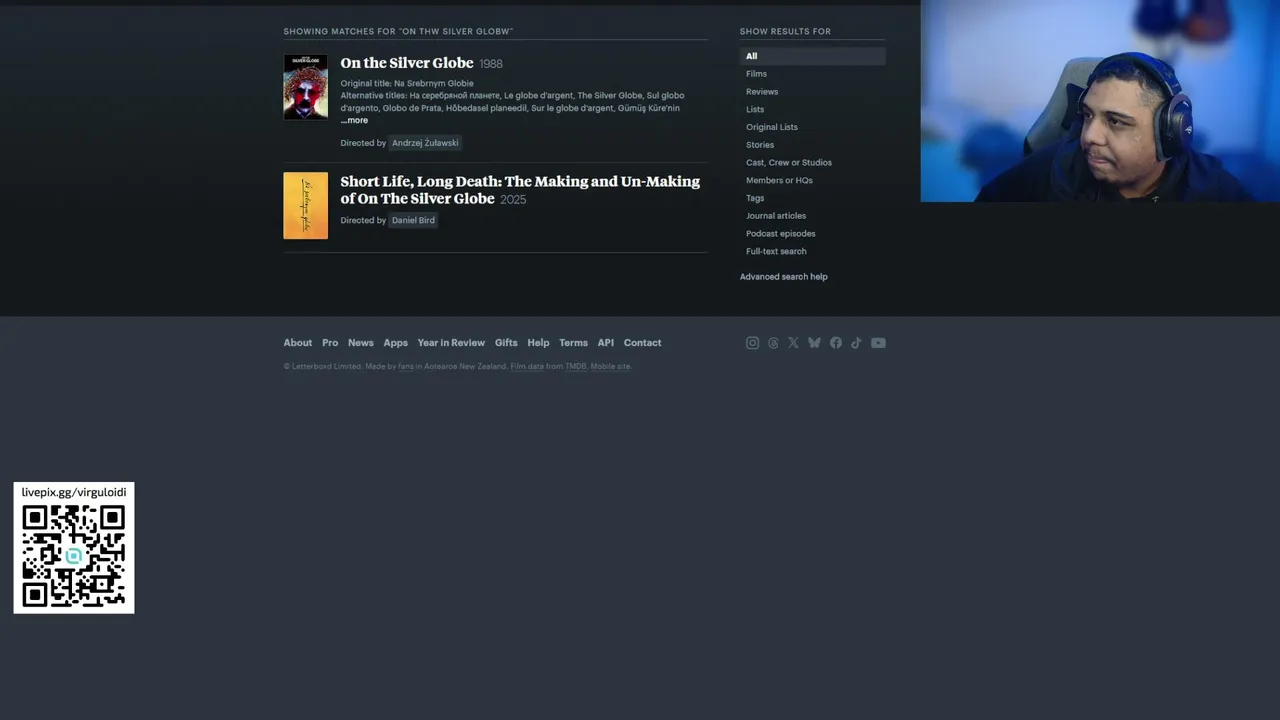Screen dimensions: 1280x720
Task: Open the Terms footer link
Action: tap(573, 343)
